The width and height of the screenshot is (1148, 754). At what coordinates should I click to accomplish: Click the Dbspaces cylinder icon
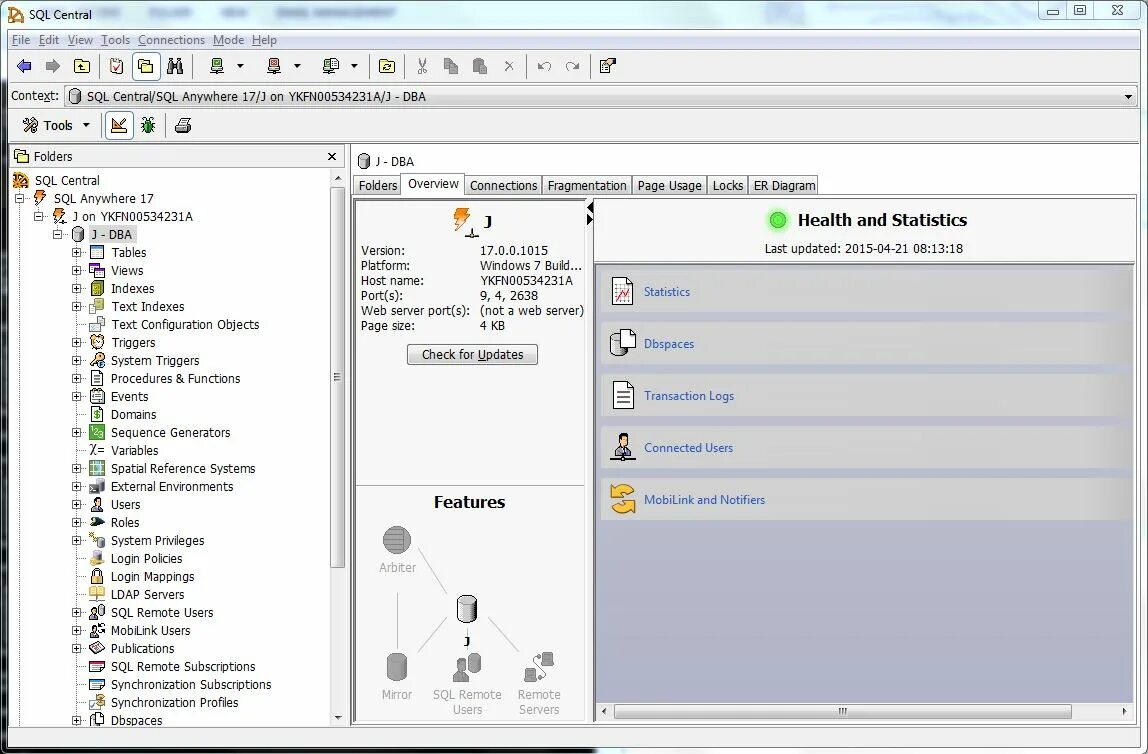point(621,343)
